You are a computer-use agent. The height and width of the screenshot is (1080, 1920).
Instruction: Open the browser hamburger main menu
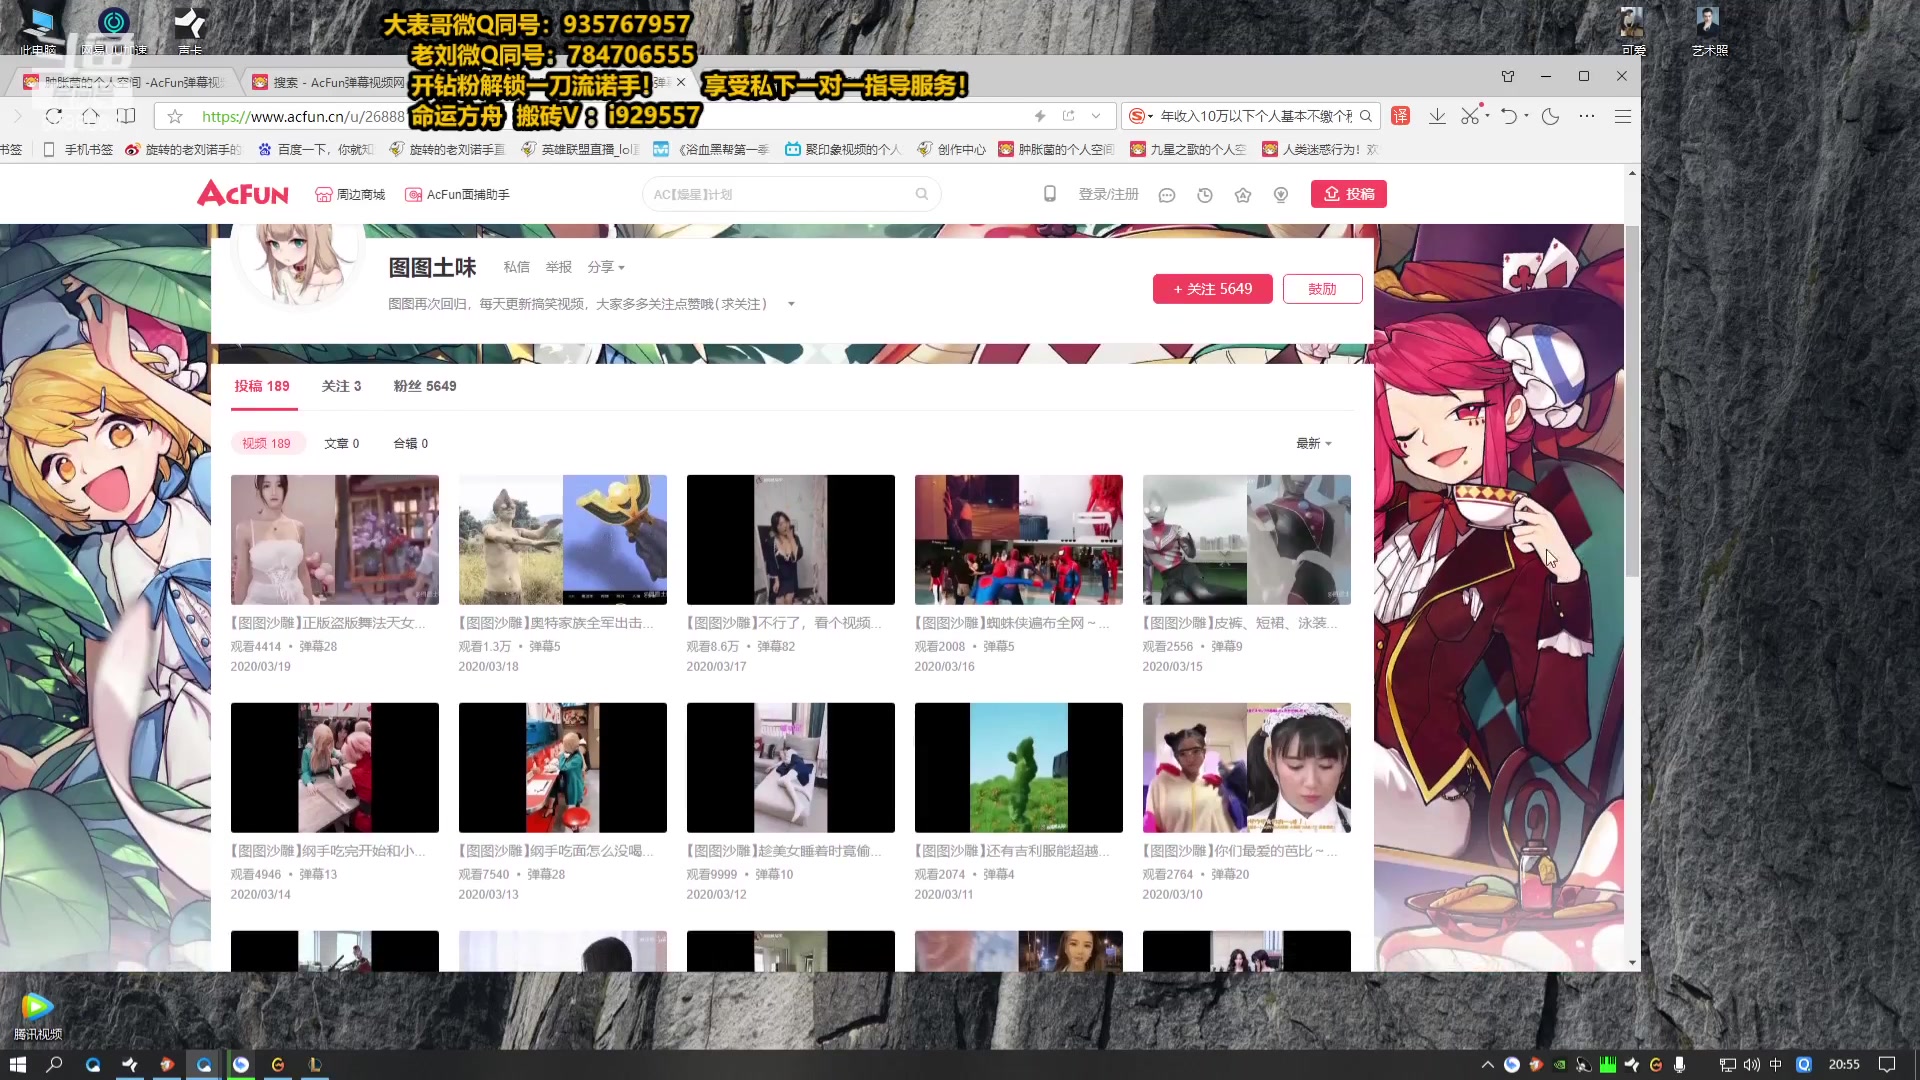[x=1623, y=116]
